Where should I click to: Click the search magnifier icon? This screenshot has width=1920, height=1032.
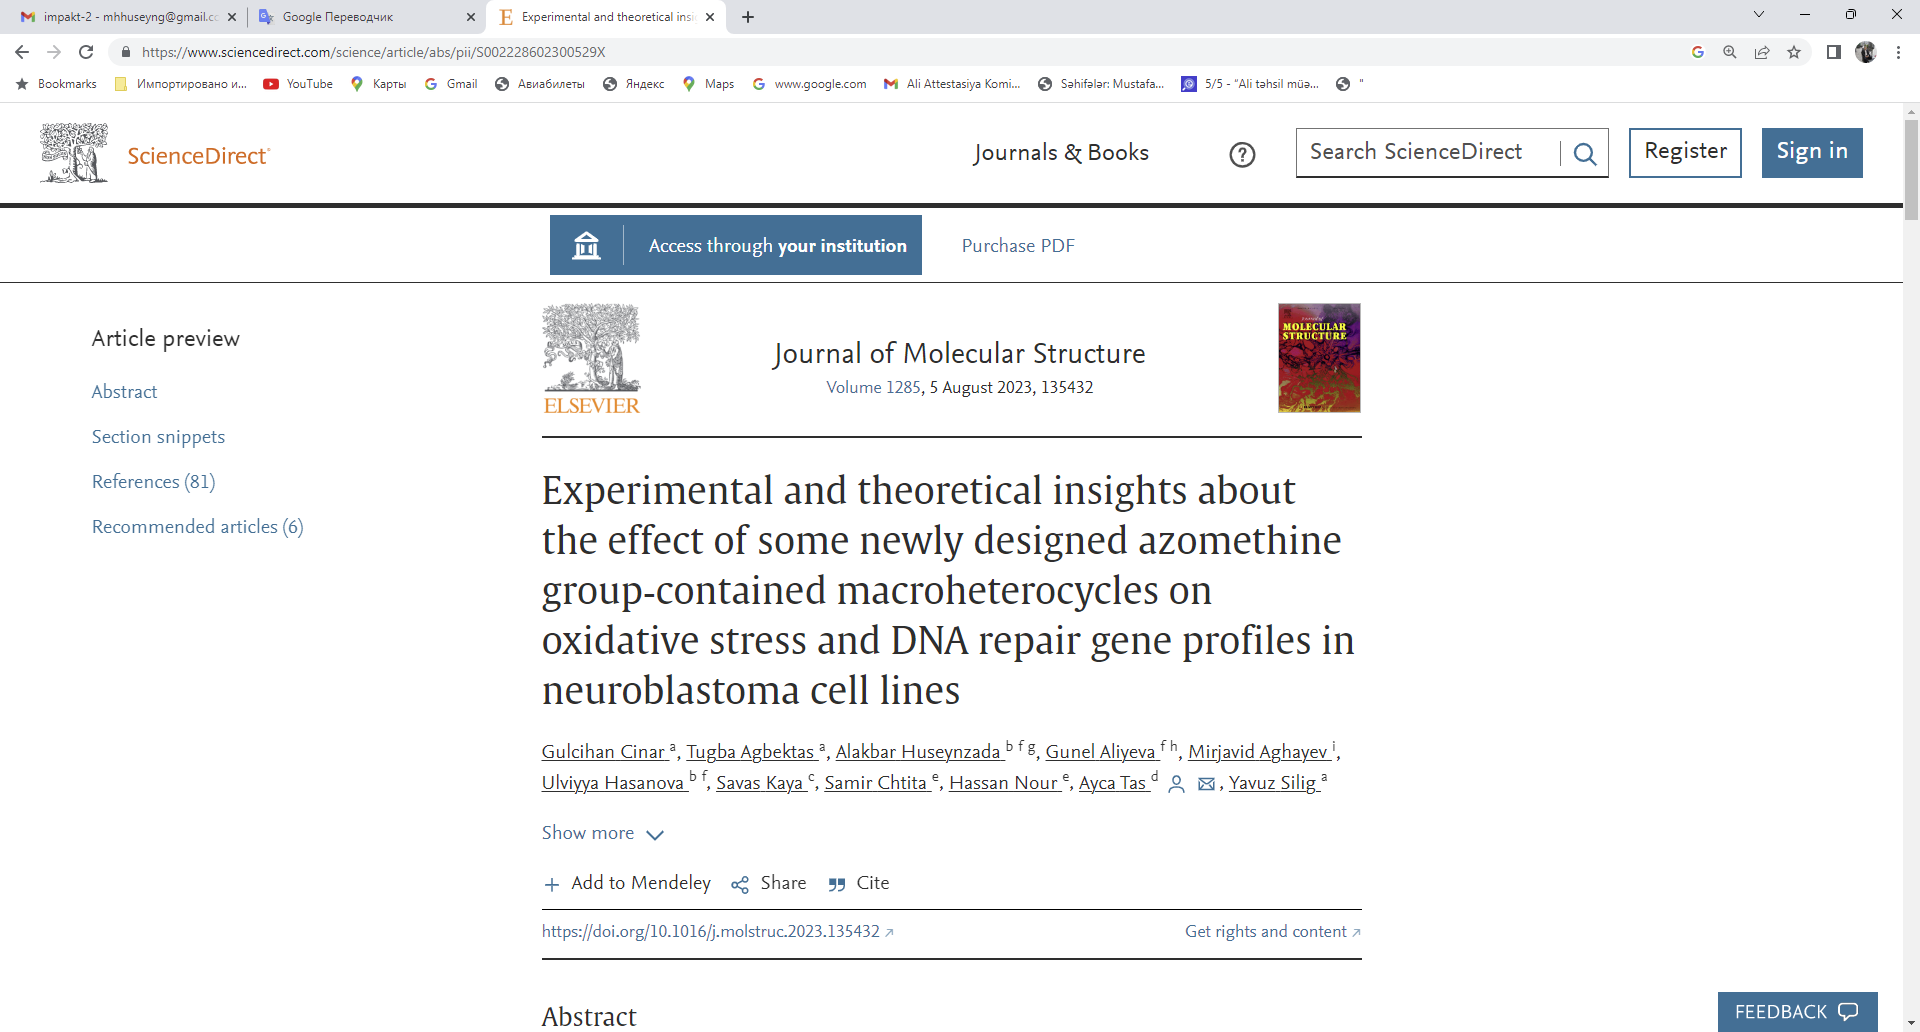click(x=1584, y=153)
